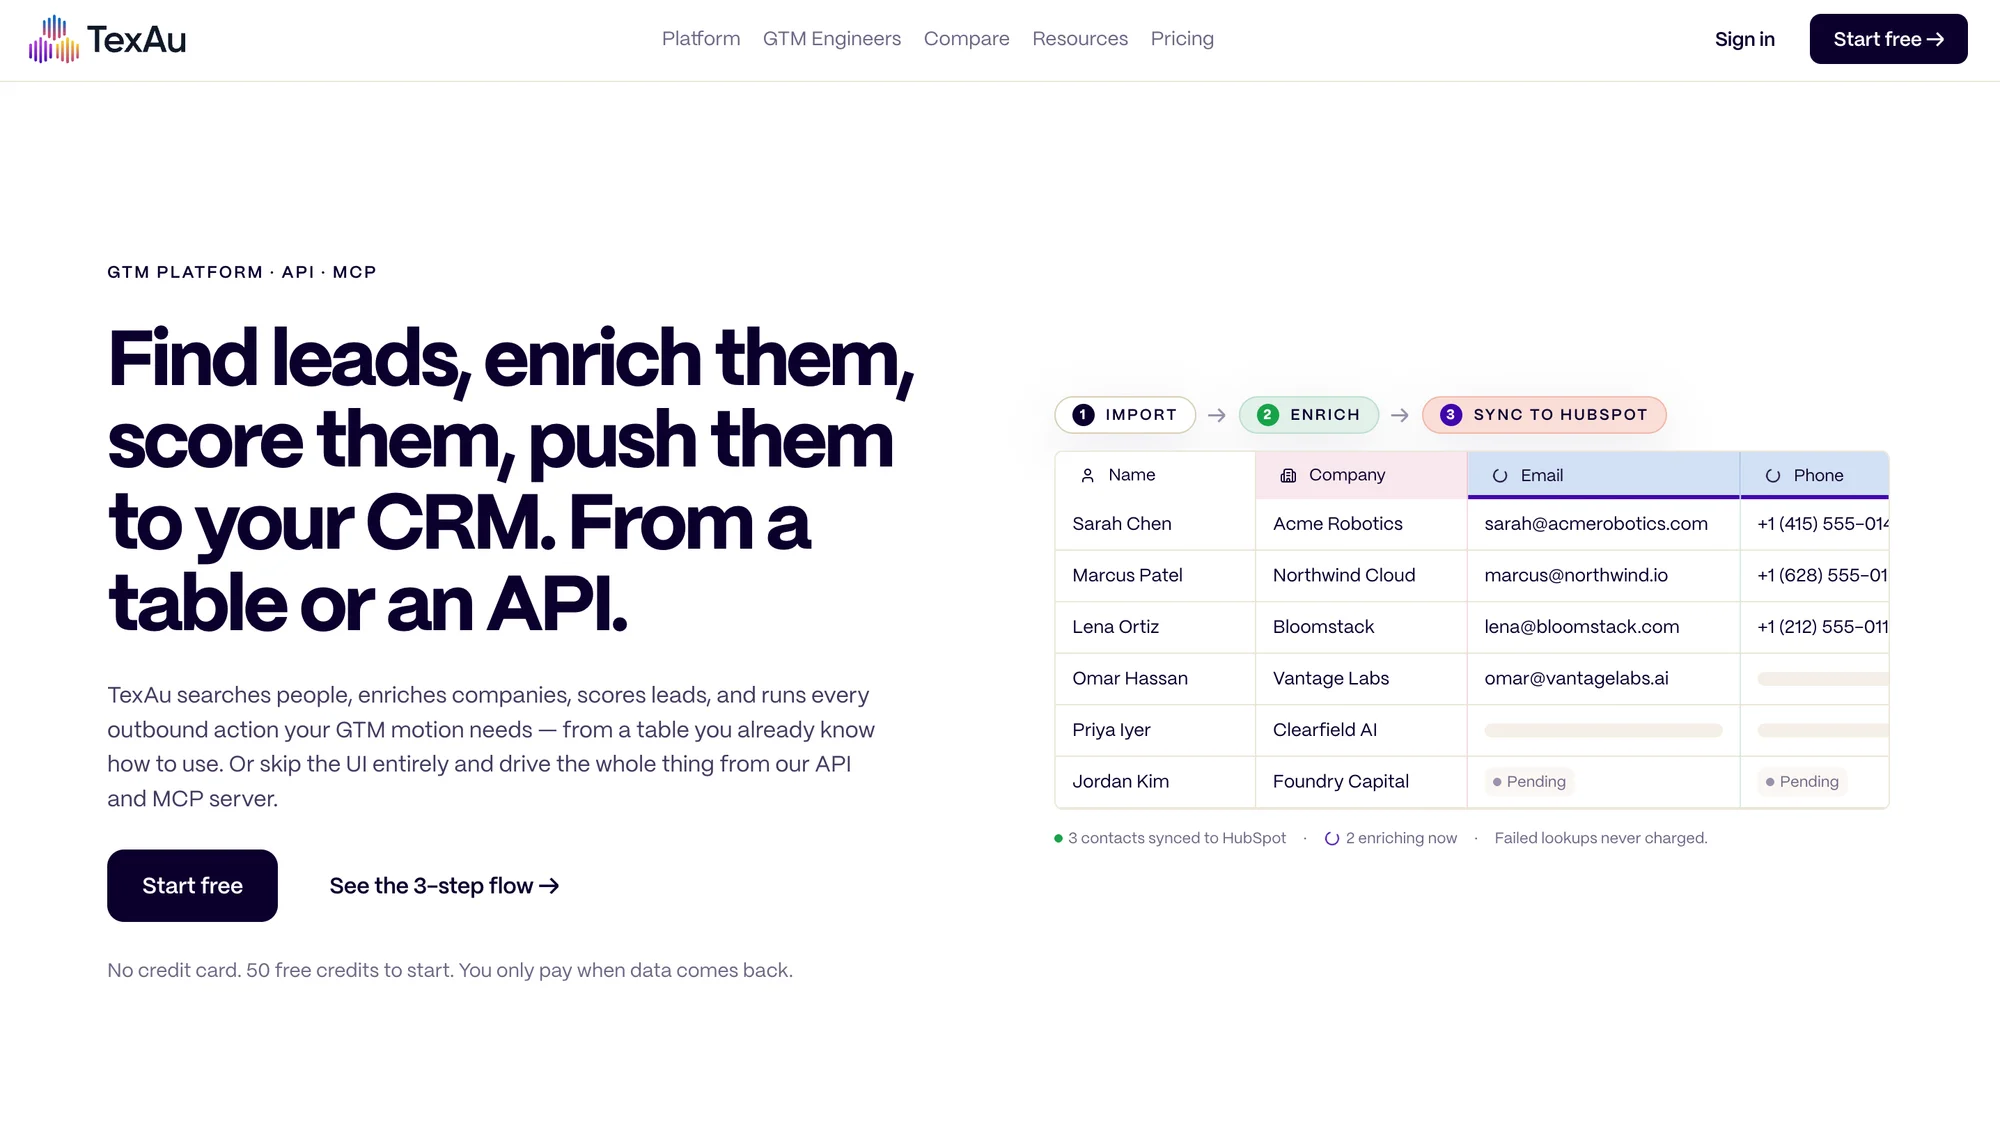Select the 'Lena Ortiz' name cell
Viewport: 2000px width, 1128px height.
click(x=1155, y=627)
